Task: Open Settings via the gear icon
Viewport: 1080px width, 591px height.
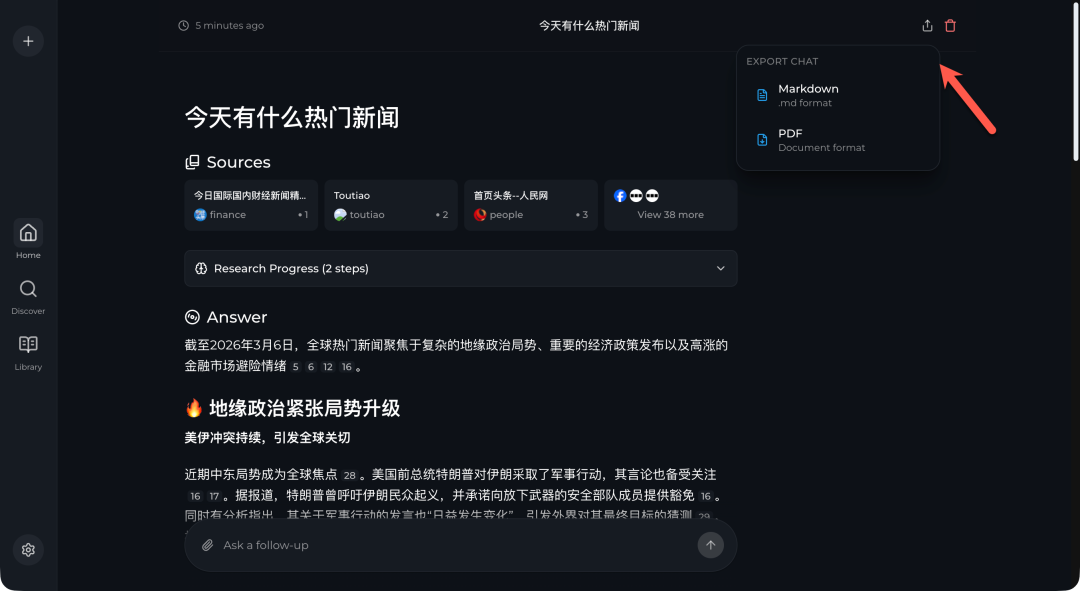Action: [x=27, y=549]
